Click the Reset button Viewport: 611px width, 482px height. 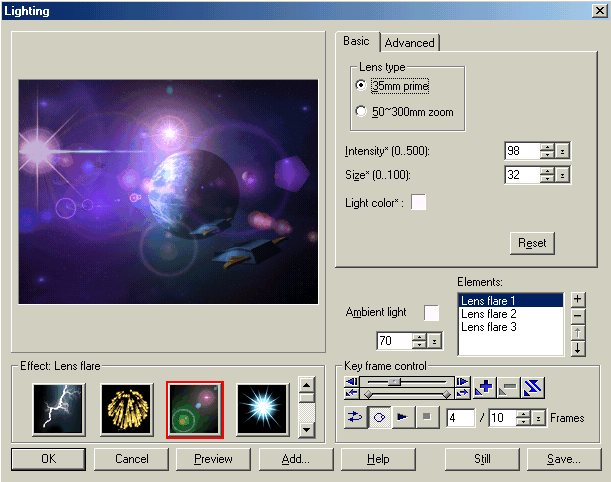532,243
